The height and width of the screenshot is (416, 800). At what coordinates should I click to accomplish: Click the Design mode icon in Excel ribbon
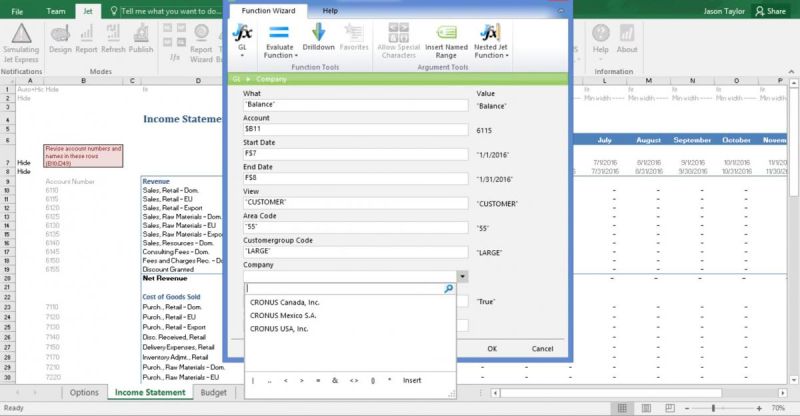pos(60,34)
